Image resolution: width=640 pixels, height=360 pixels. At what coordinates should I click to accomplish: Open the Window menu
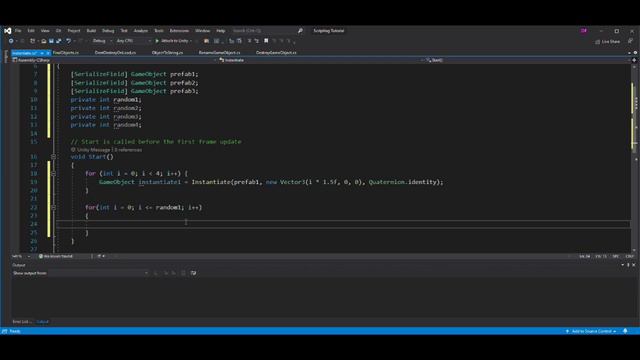pyautogui.click(x=202, y=31)
